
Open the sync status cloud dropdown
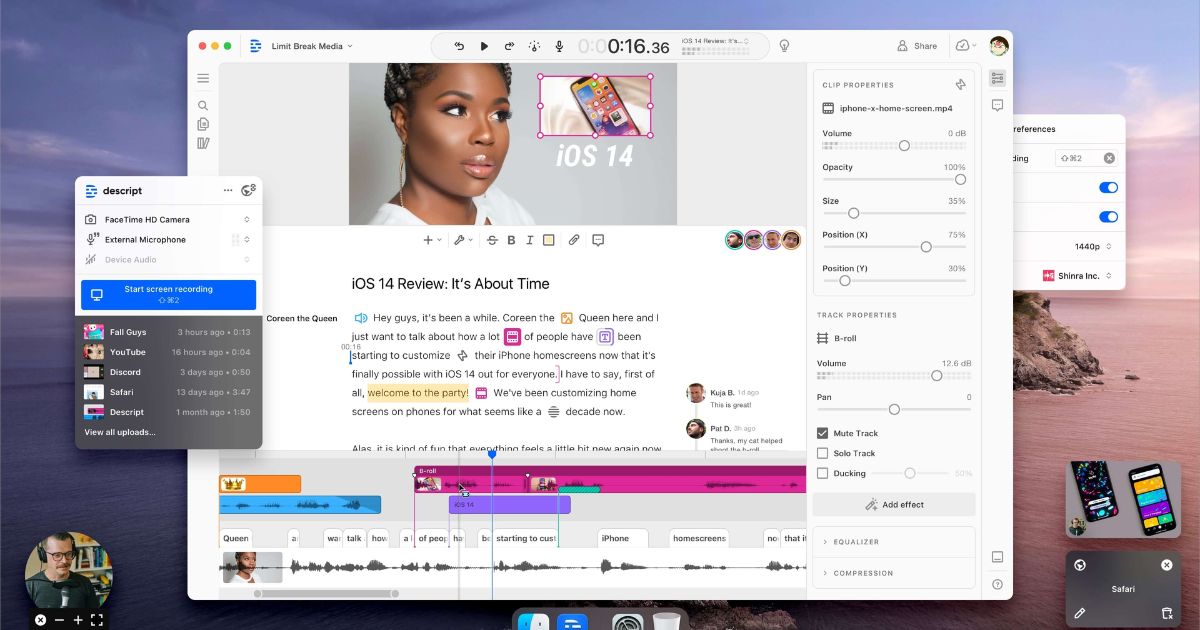tap(966, 46)
